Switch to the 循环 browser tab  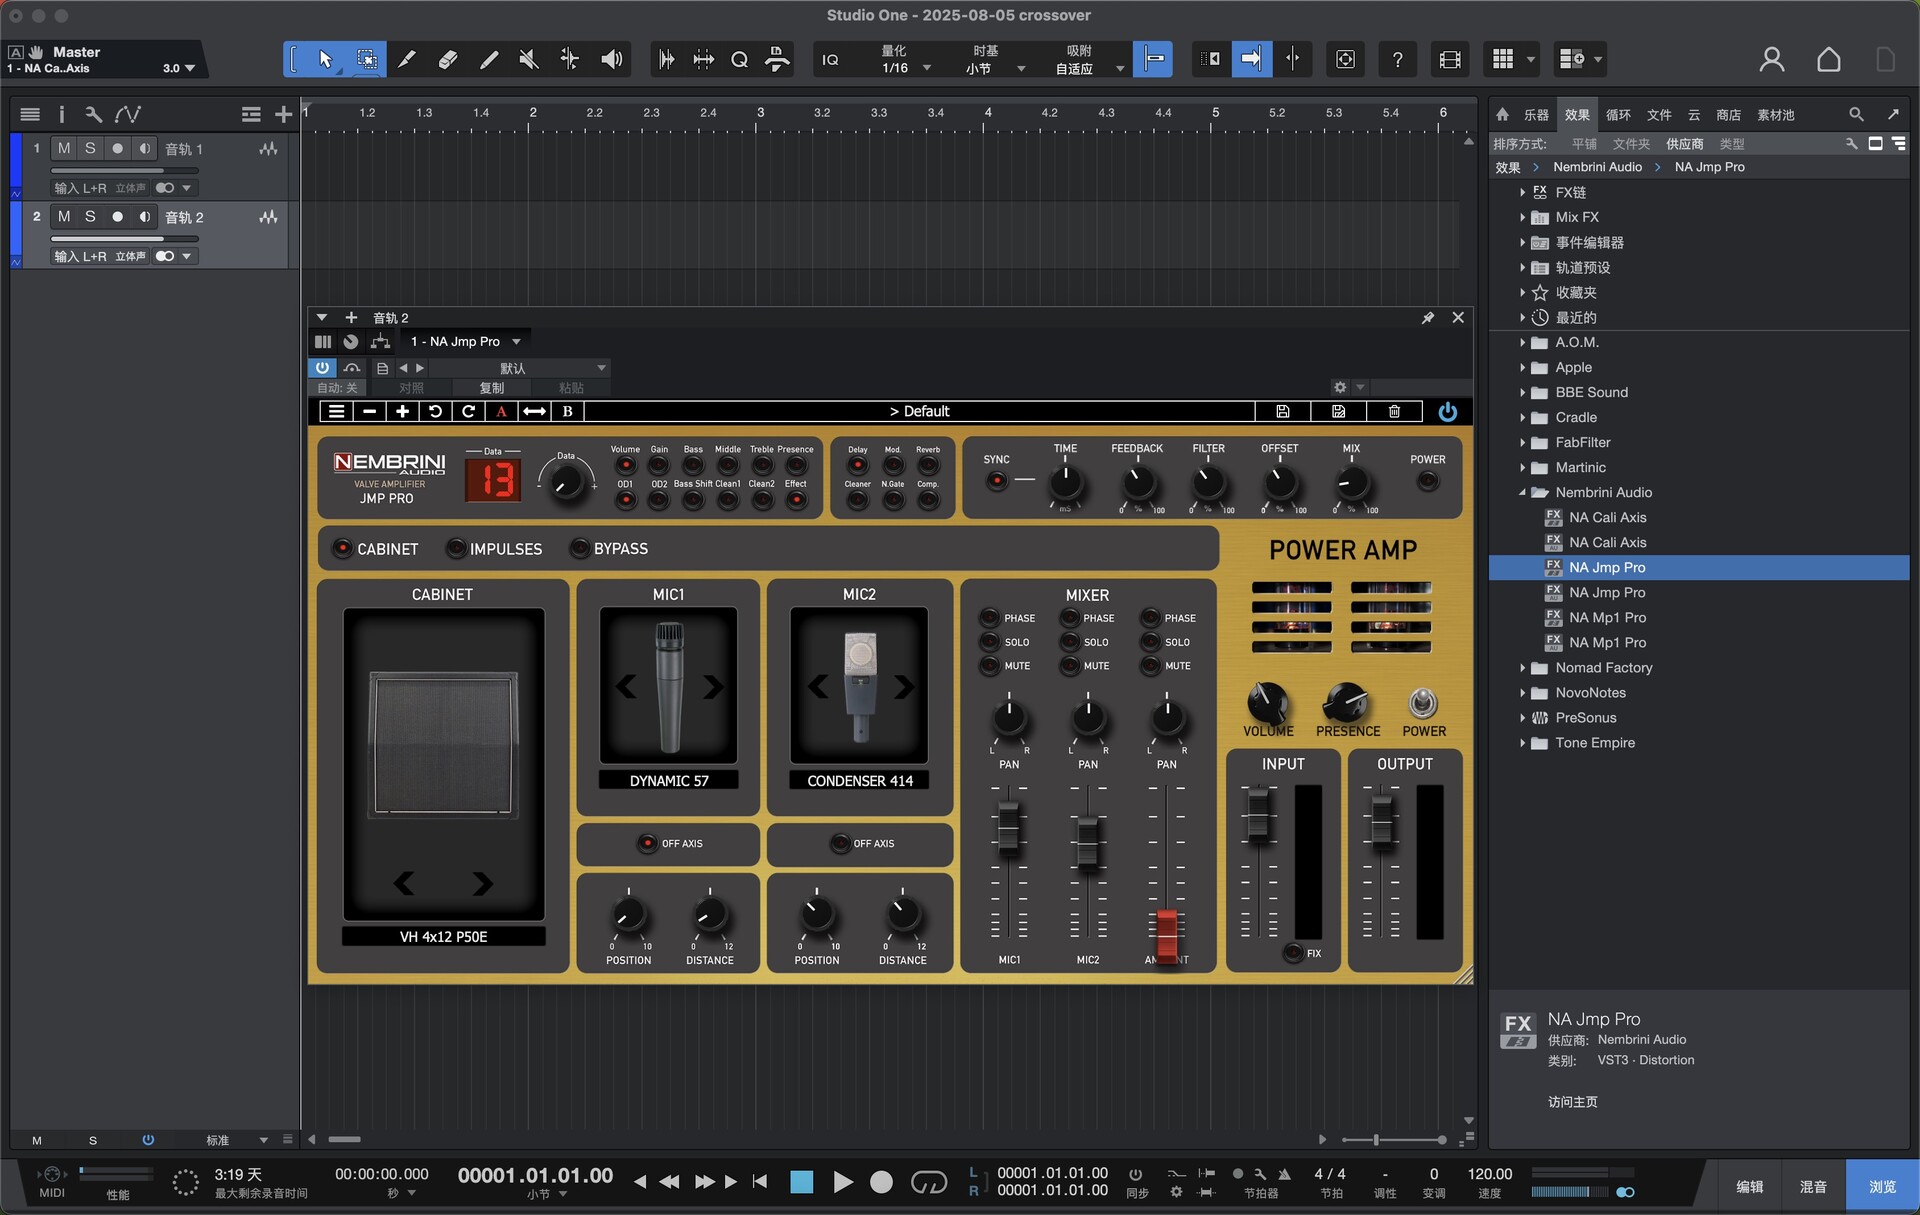coord(1617,114)
